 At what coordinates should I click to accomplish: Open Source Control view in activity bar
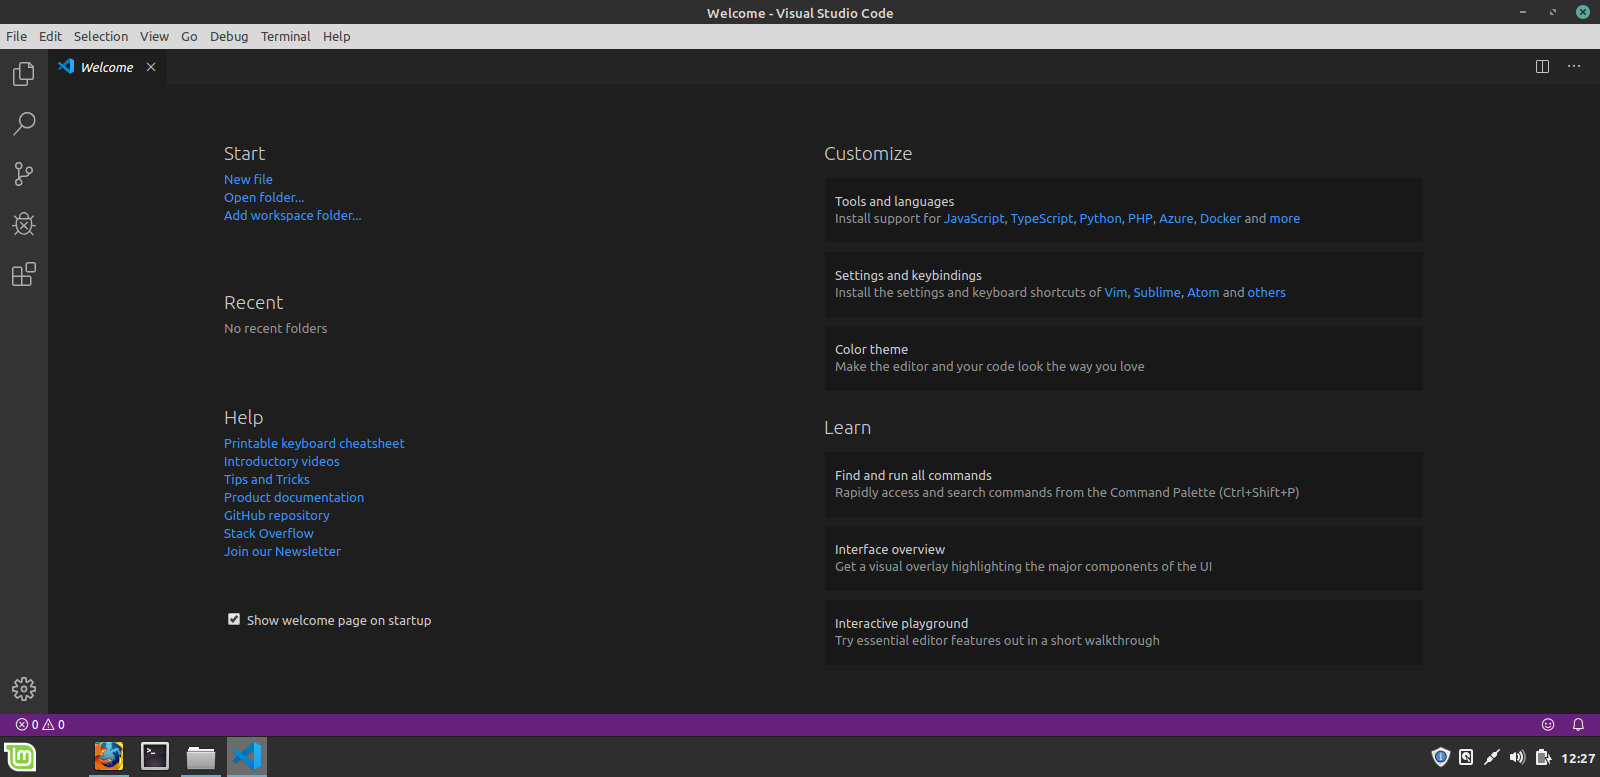[x=24, y=174]
